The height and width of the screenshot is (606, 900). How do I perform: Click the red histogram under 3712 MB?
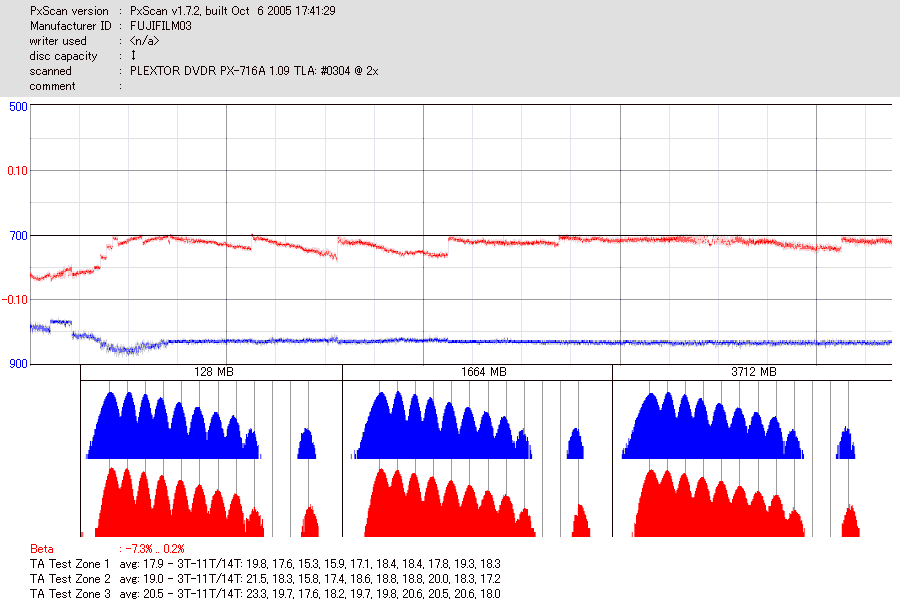coord(719,503)
